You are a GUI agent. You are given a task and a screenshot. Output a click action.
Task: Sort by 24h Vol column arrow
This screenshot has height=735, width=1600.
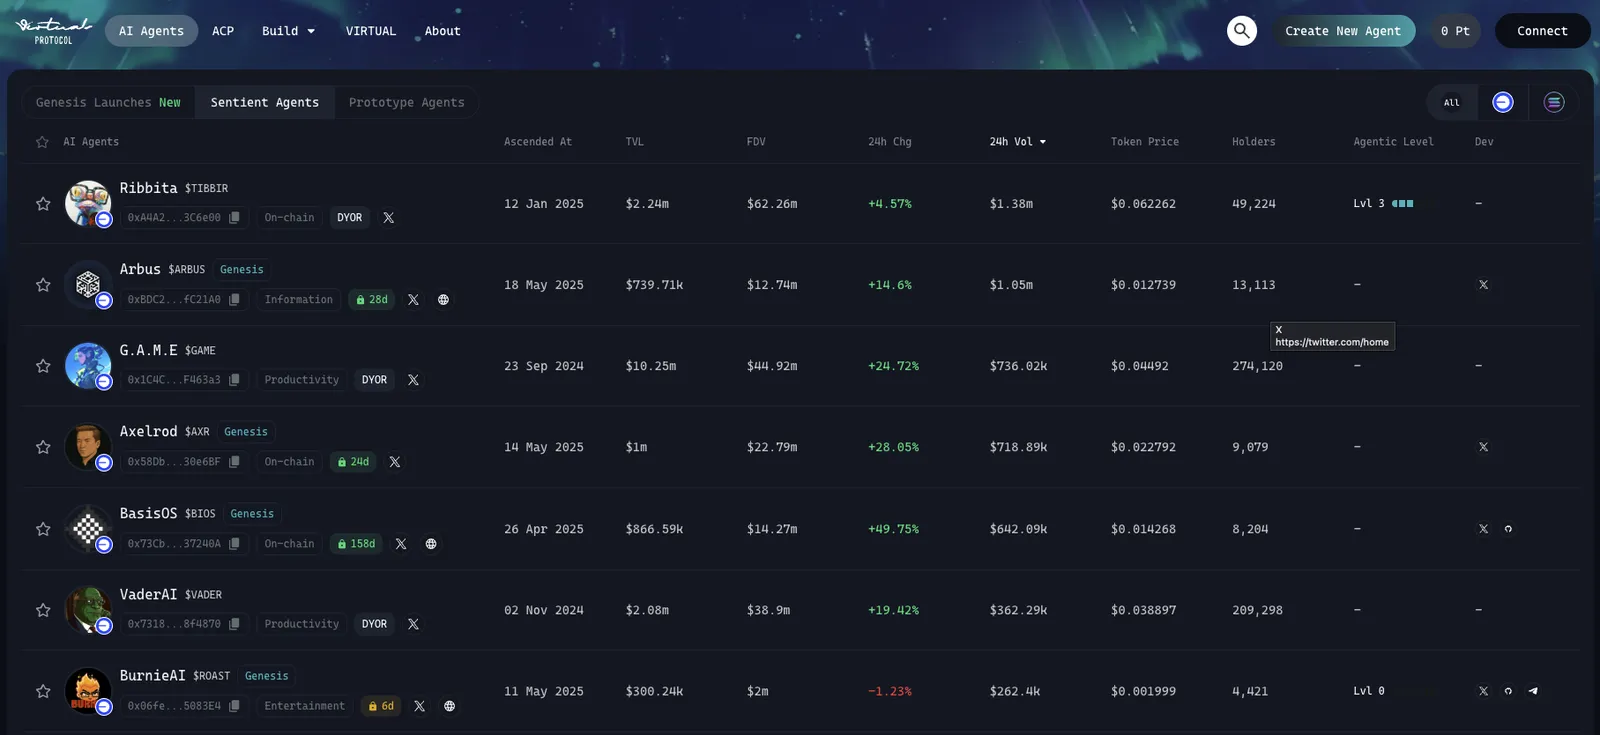click(x=1043, y=142)
